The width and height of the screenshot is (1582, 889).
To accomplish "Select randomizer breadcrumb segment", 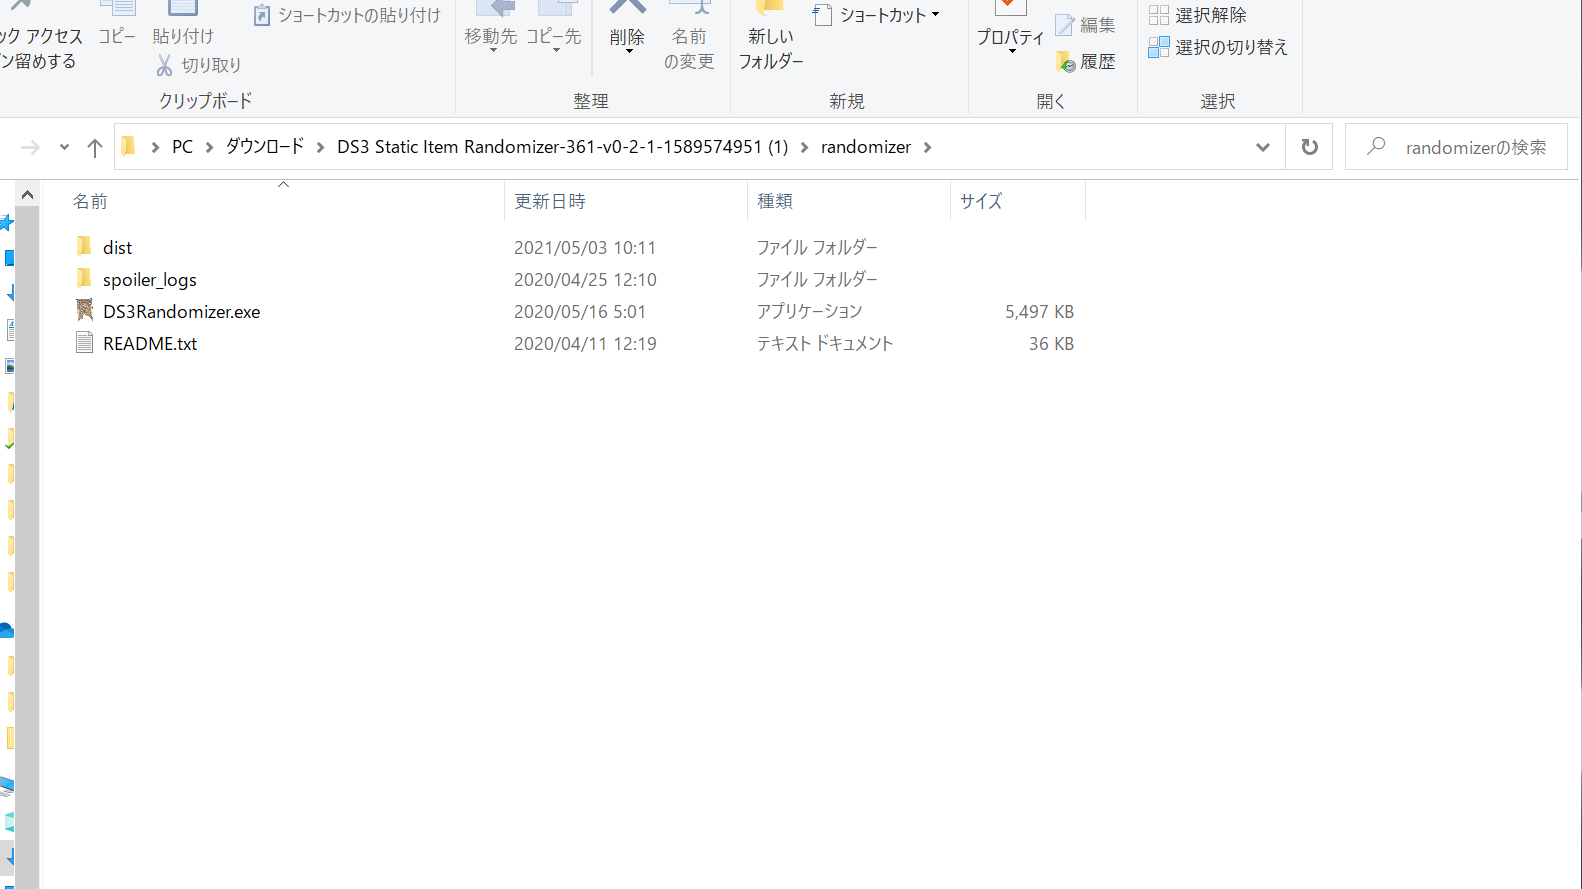I will (866, 147).
